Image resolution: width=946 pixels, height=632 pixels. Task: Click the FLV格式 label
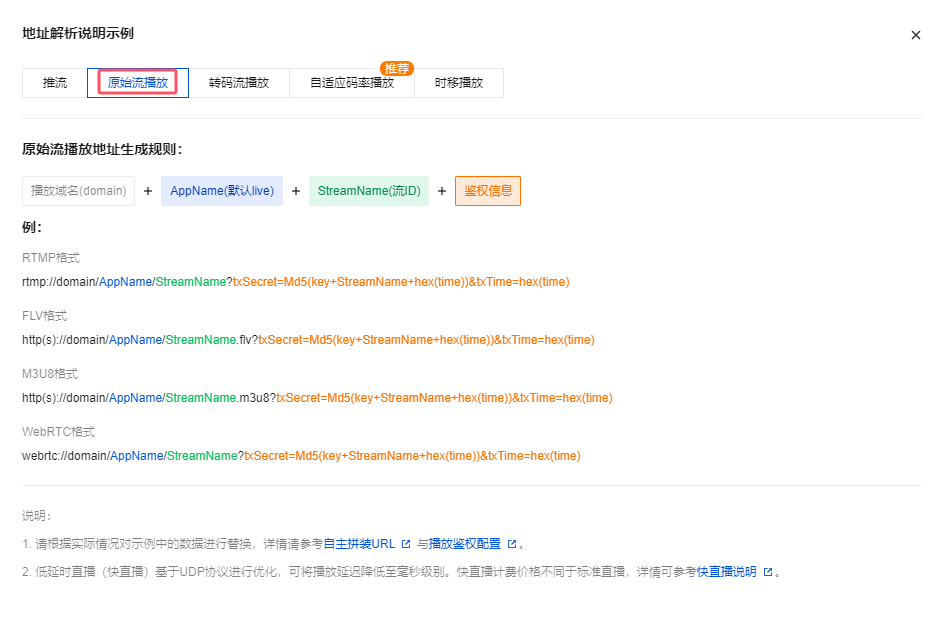point(45,315)
